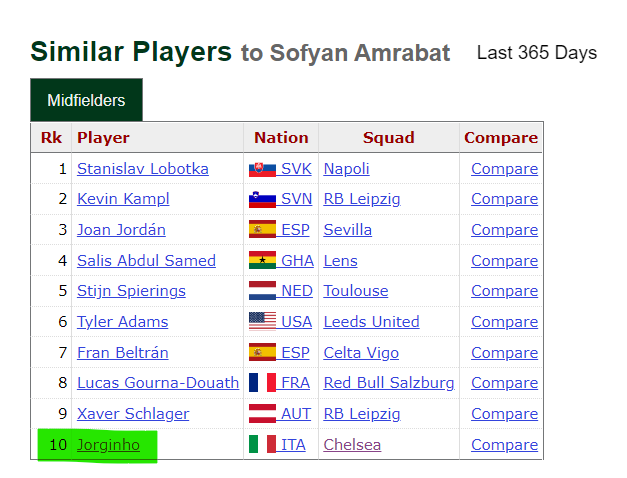The image size is (627, 478).
Task: Click Compare link for Xaver Schlager
Action: point(504,414)
